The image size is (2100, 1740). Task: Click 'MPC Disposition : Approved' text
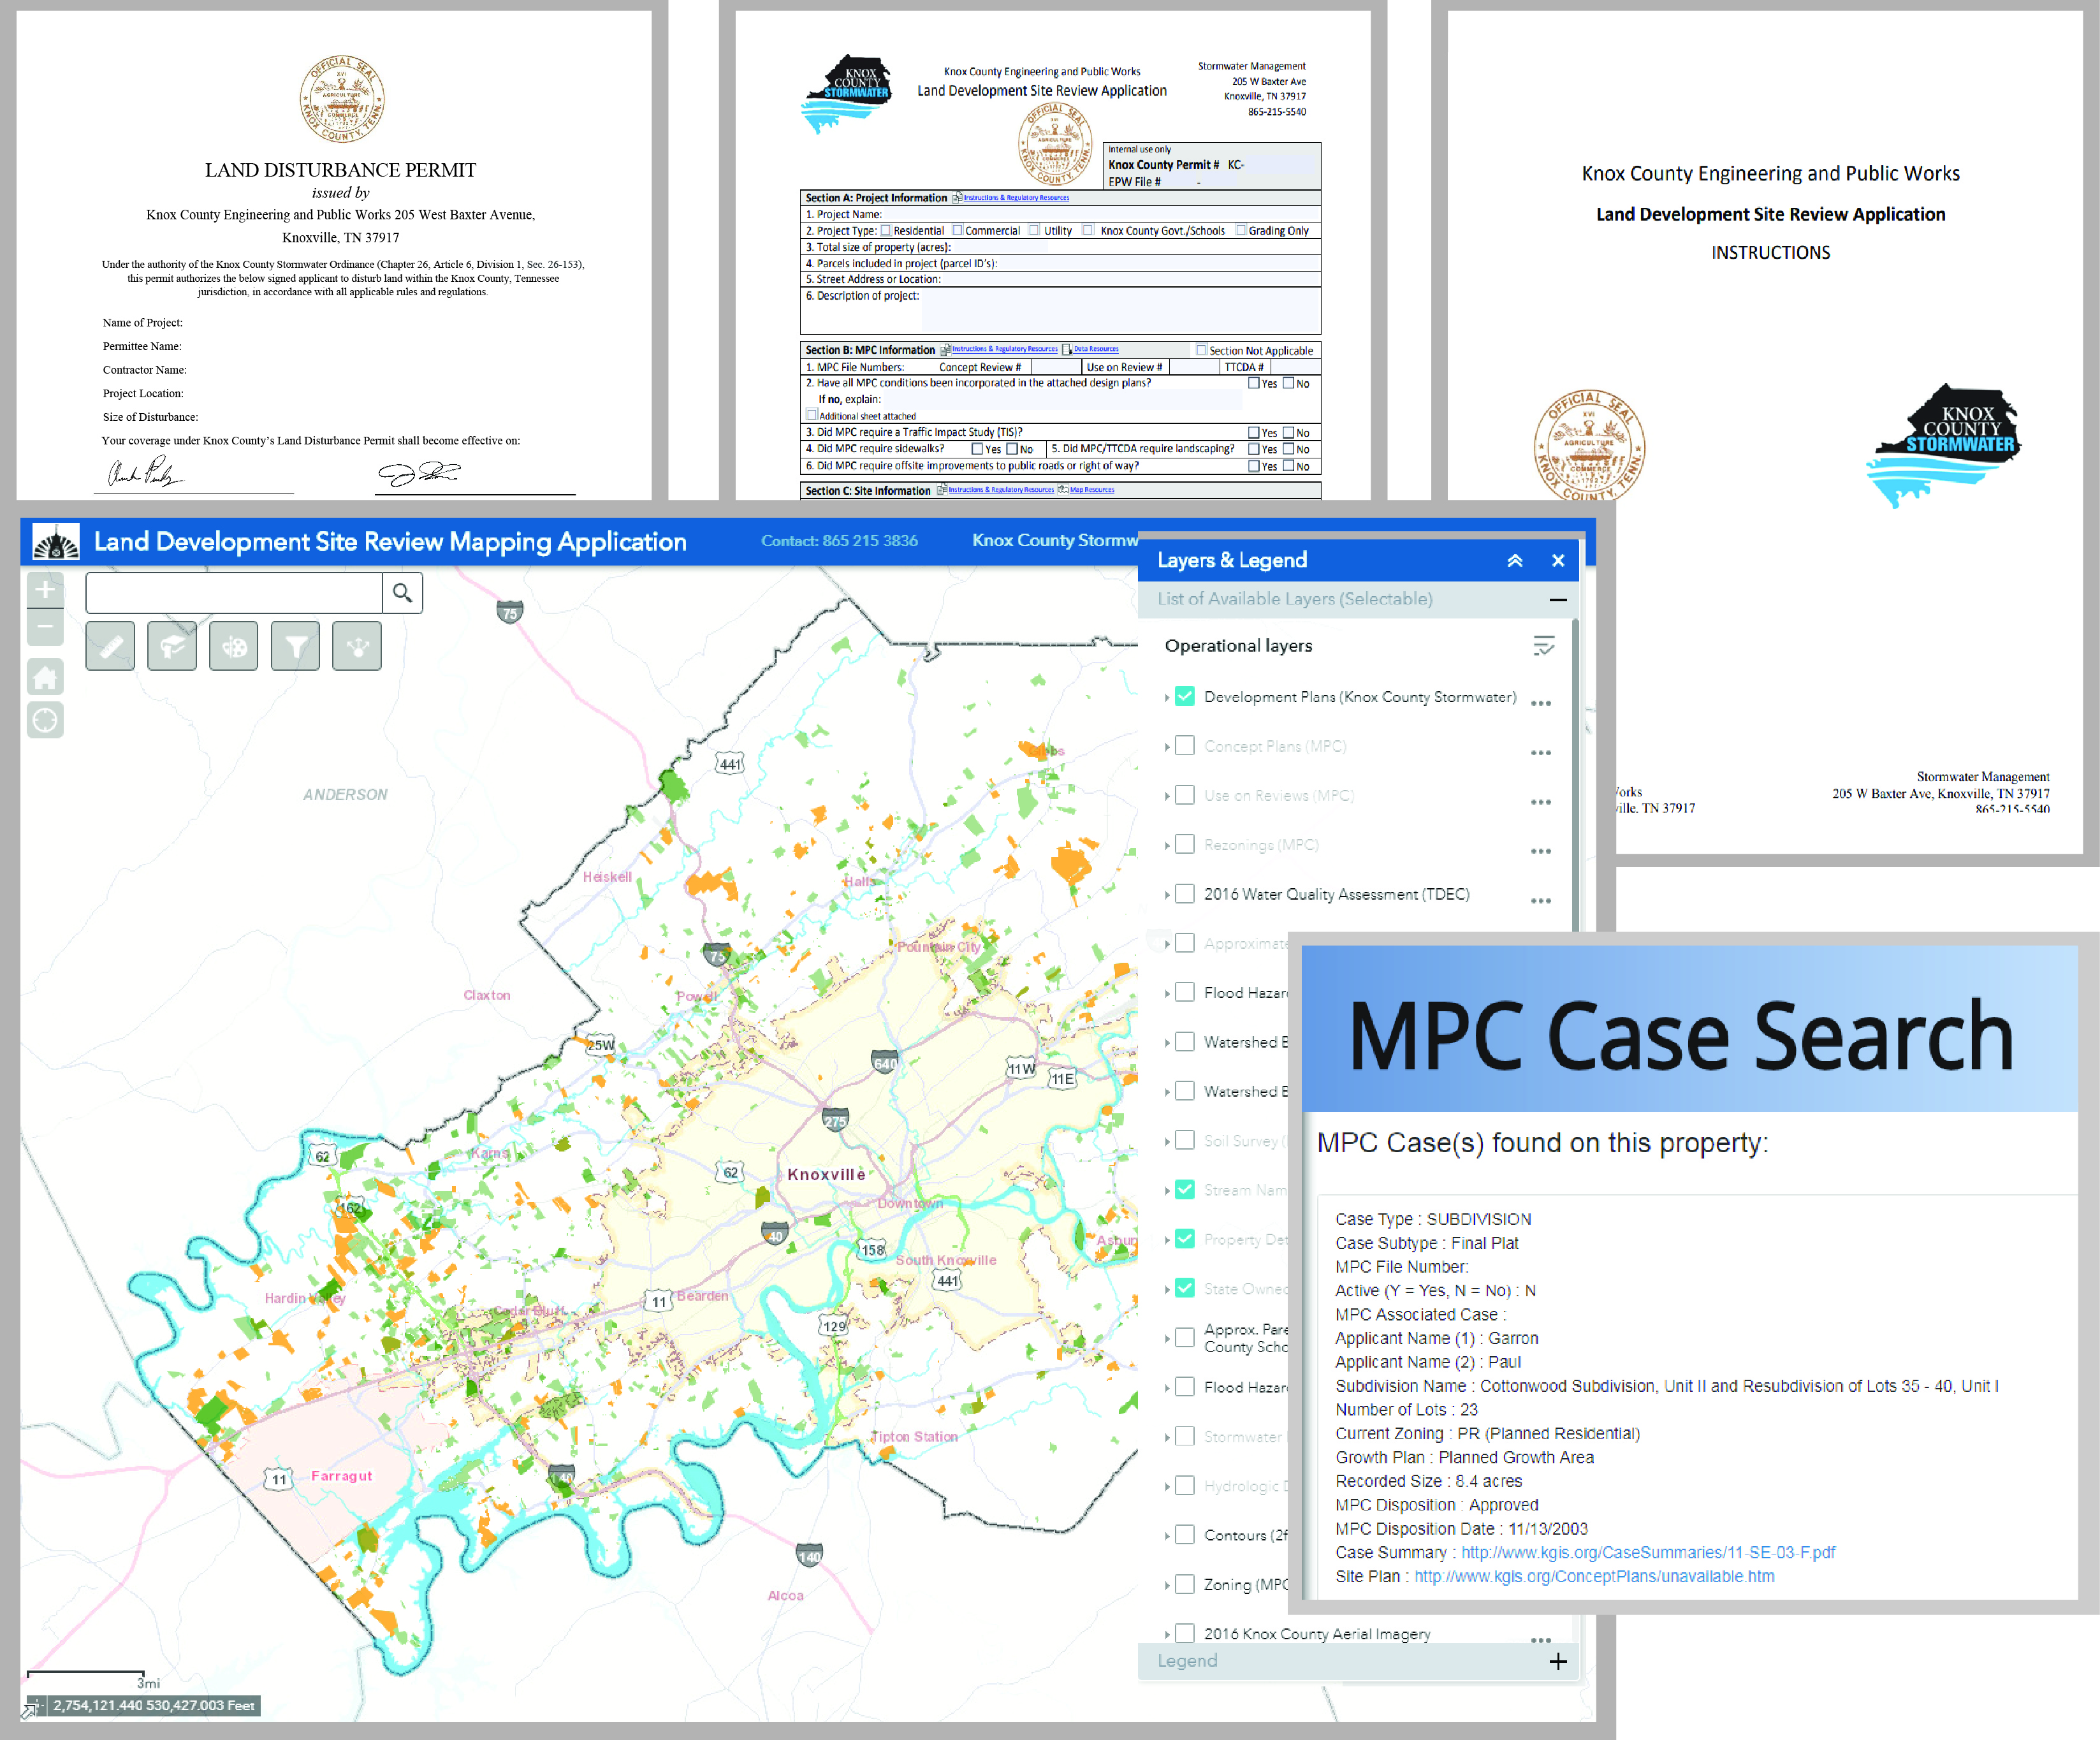point(1437,1505)
